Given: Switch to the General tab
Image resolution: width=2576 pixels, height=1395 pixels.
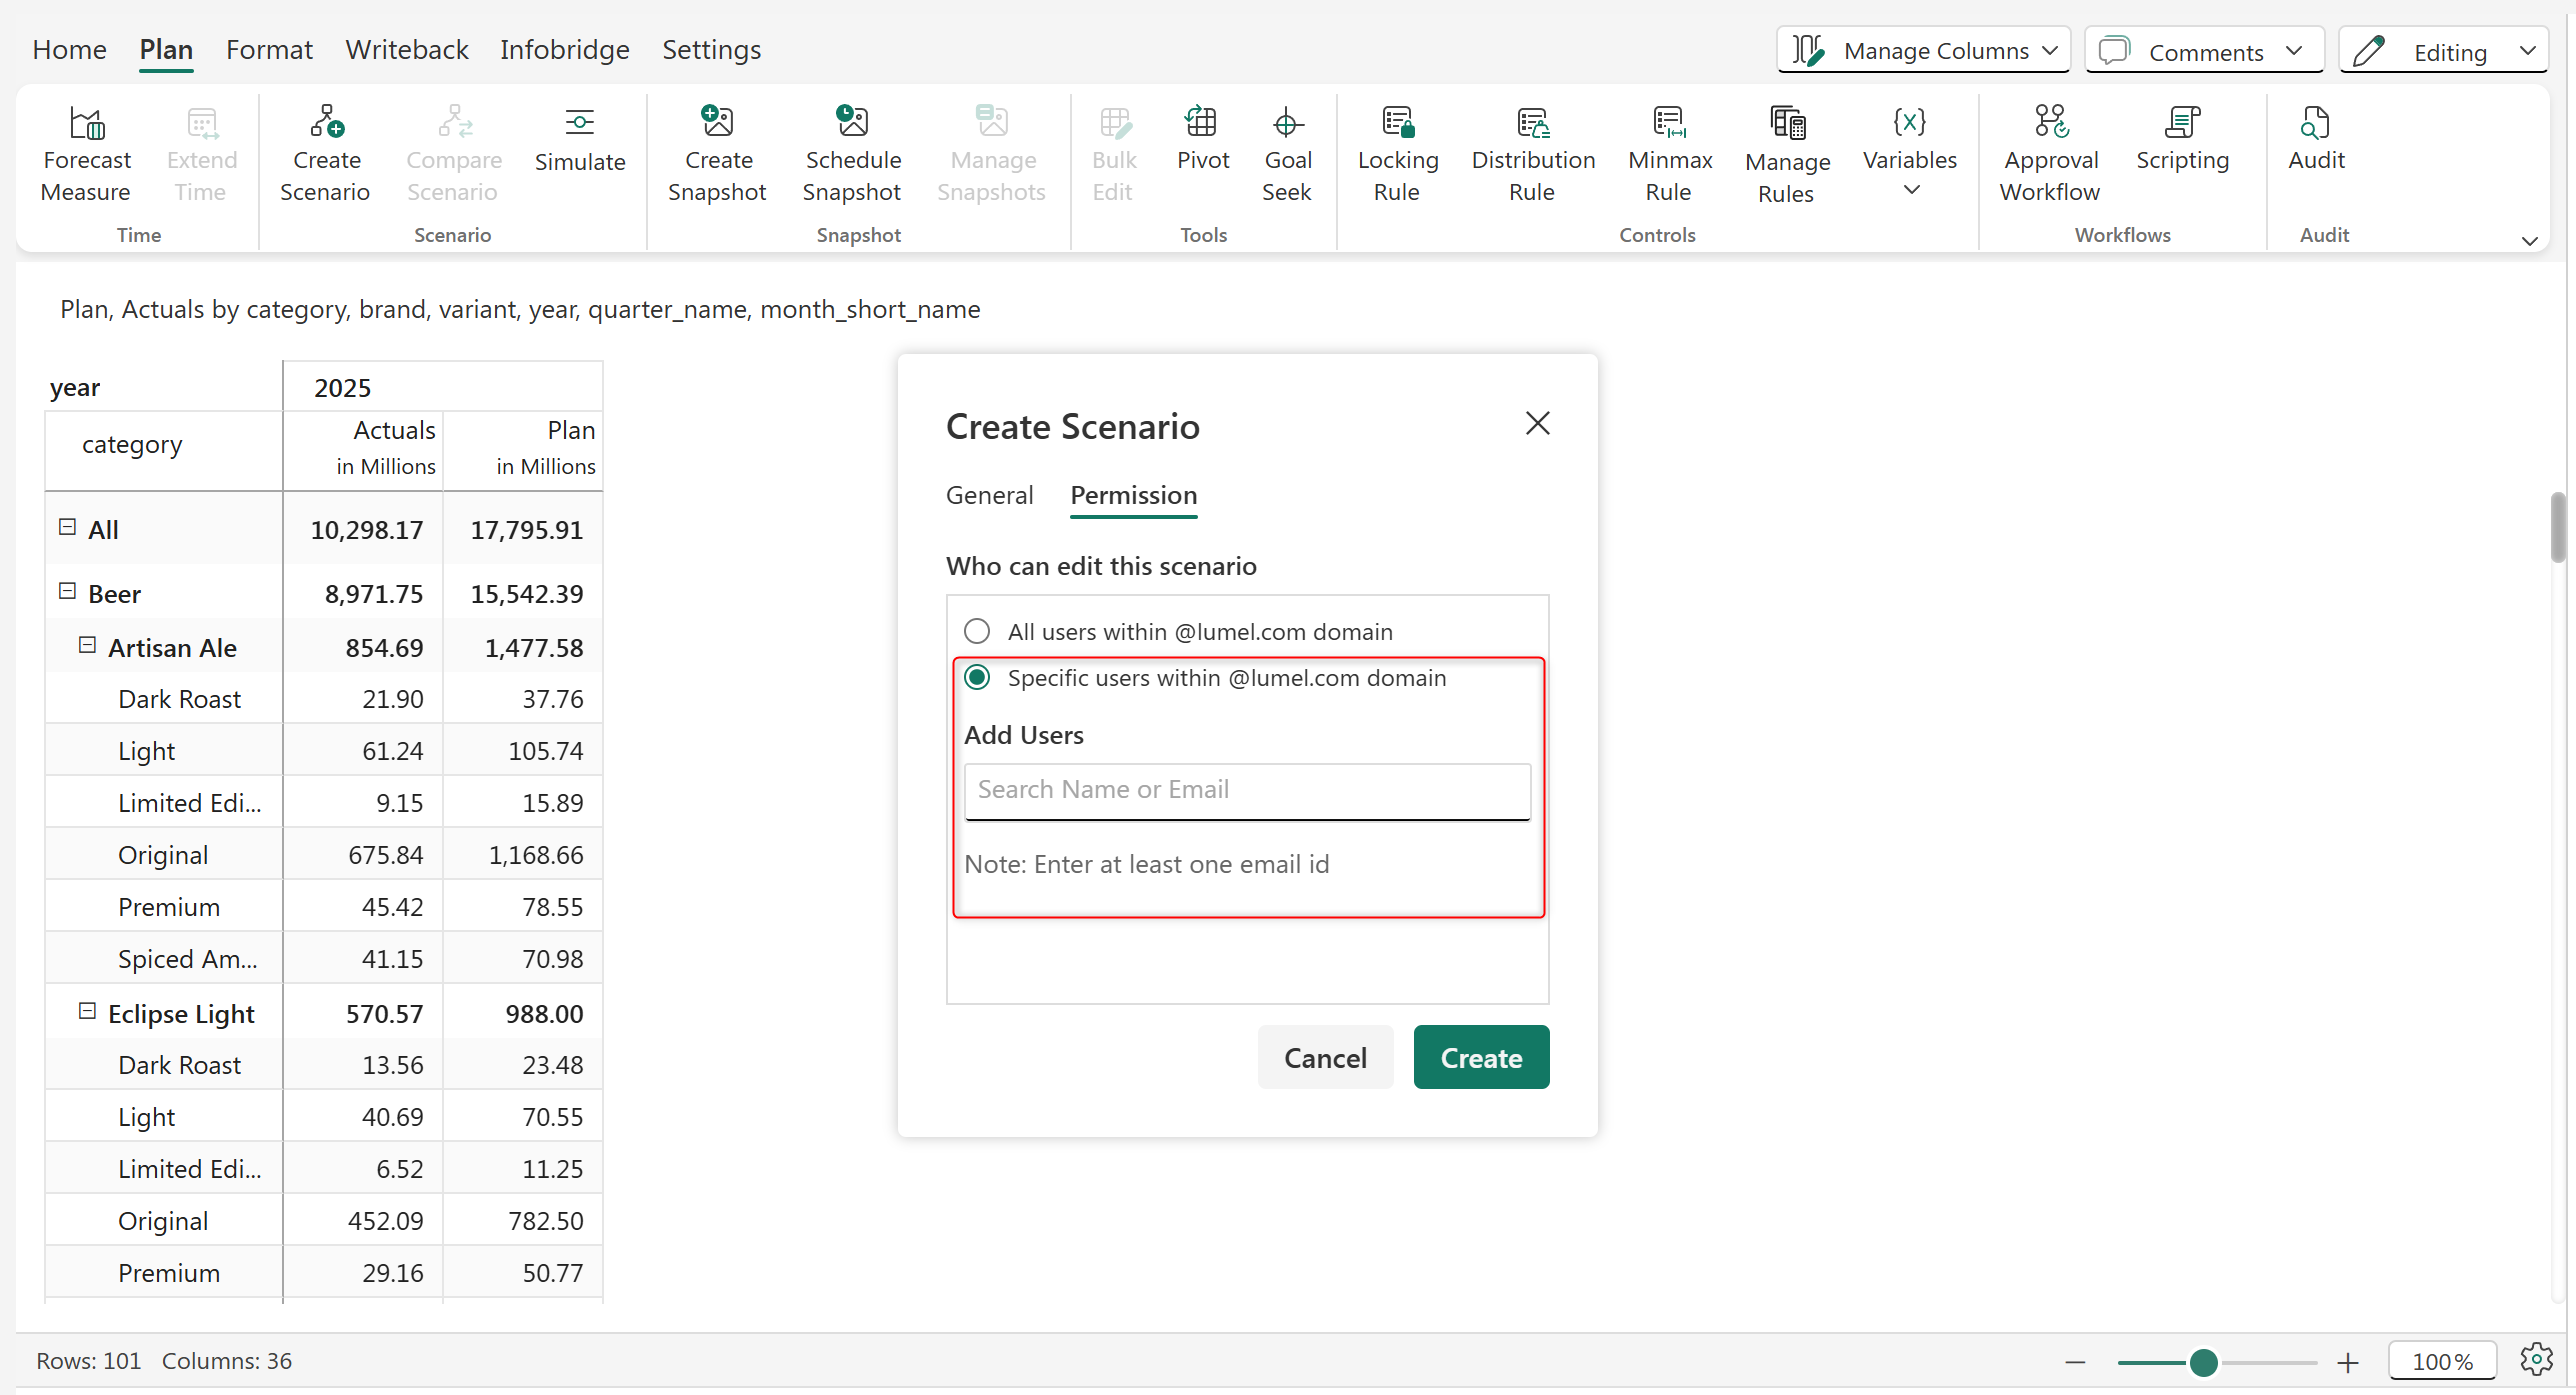Looking at the screenshot, I should point(989,495).
